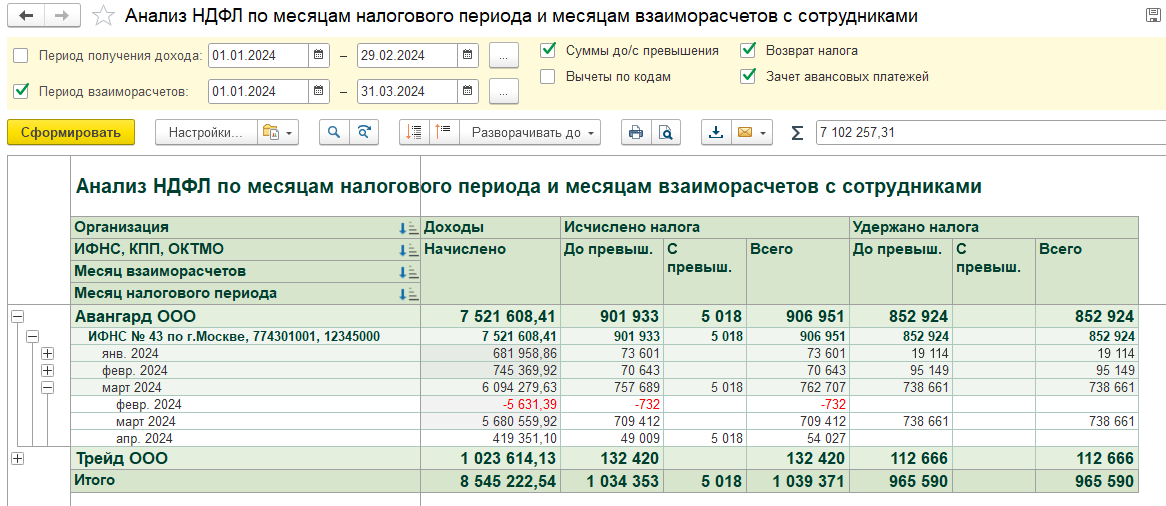Collapse the Авангард ООО group
This screenshot has width=1166, height=506.
[x=18, y=316]
